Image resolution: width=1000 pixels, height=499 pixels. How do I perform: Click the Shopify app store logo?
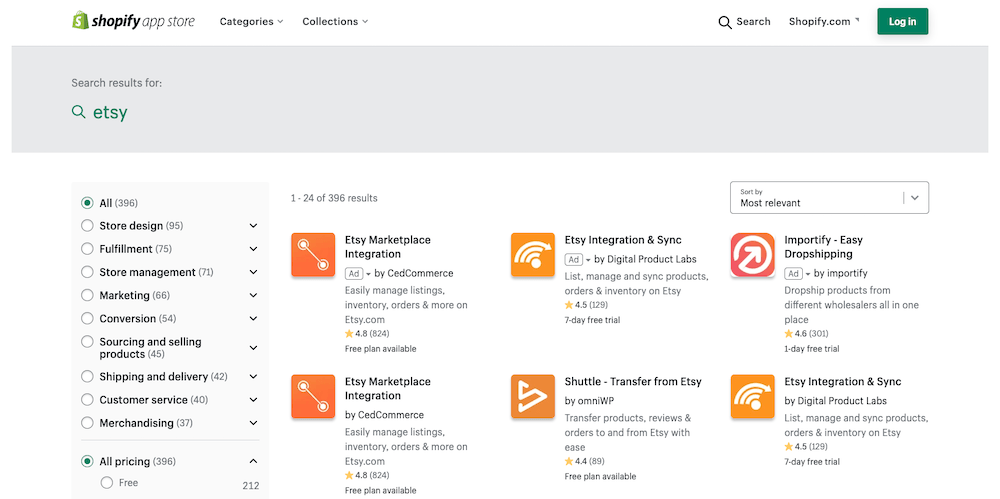click(x=133, y=21)
